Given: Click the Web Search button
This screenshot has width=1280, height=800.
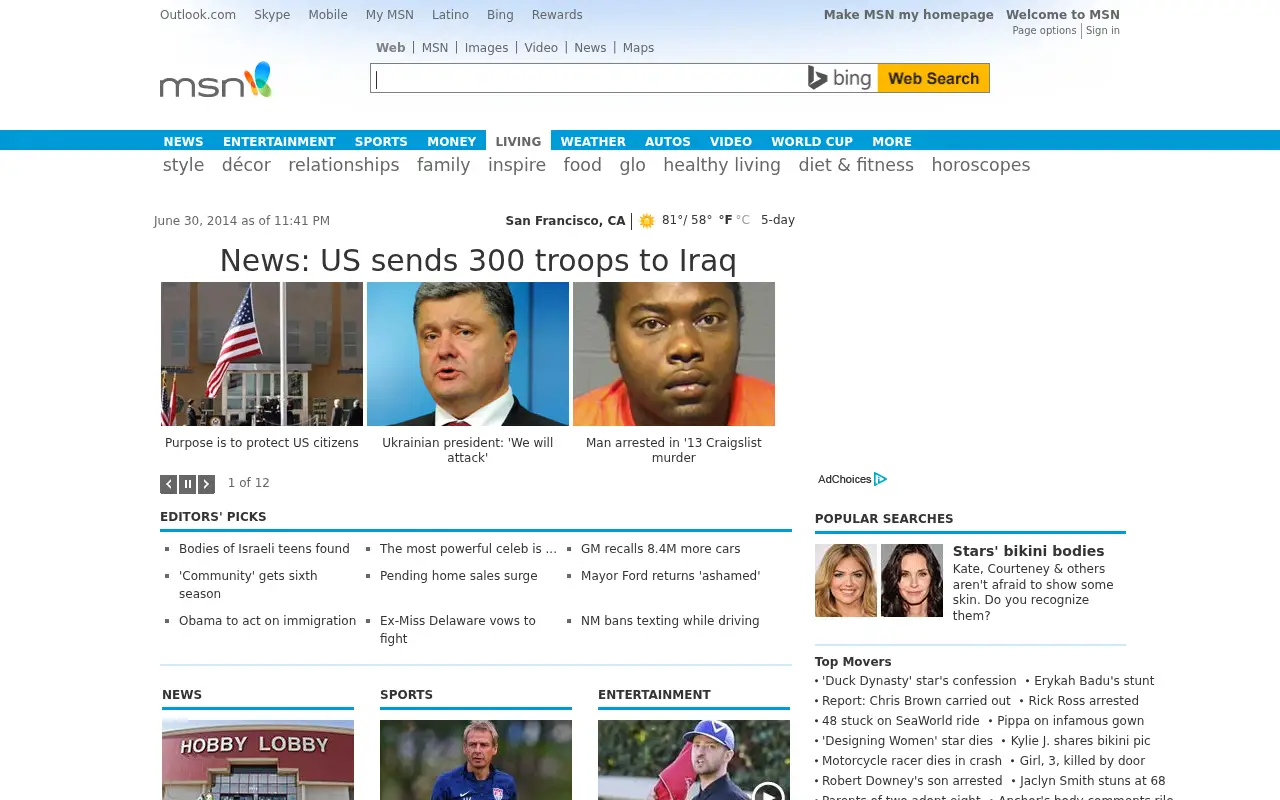Looking at the screenshot, I should (934, 78).
